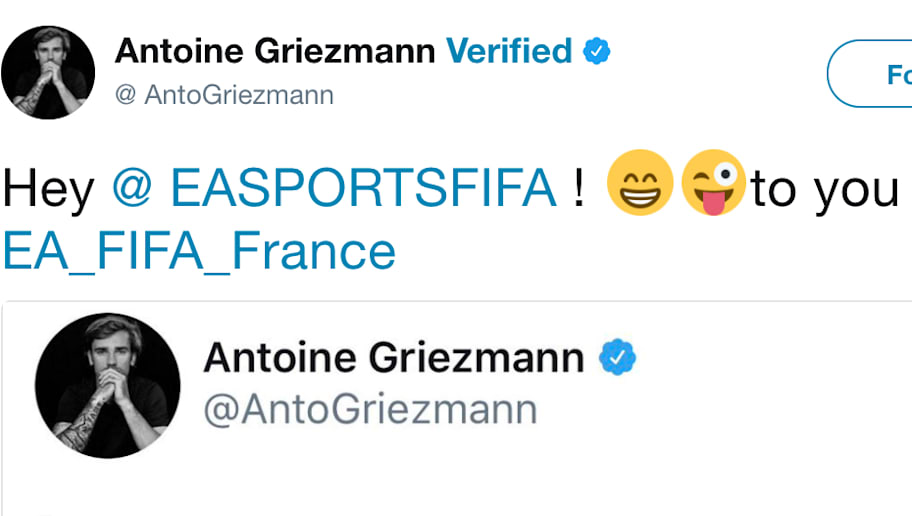This screenshot has width=912, height=516.
Task: Open the EA_FIFA_France mention link
Action: pos(199,251)
